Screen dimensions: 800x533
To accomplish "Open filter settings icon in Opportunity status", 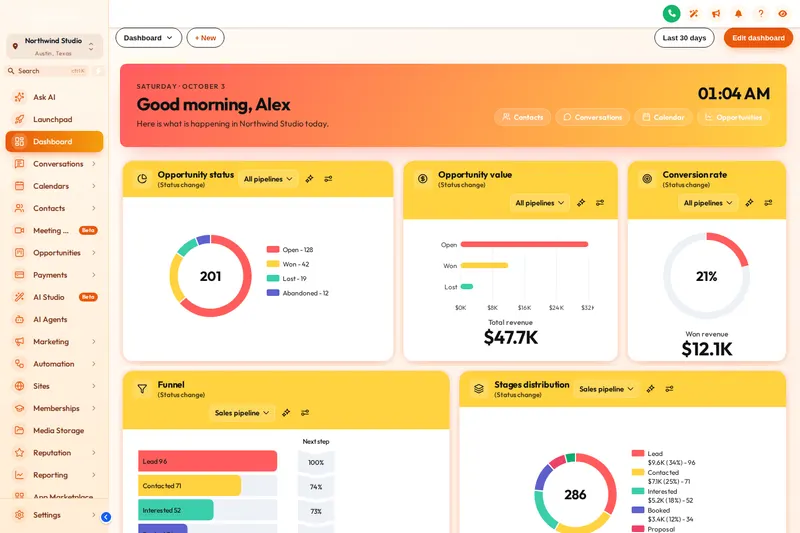I will click(328, 179).
